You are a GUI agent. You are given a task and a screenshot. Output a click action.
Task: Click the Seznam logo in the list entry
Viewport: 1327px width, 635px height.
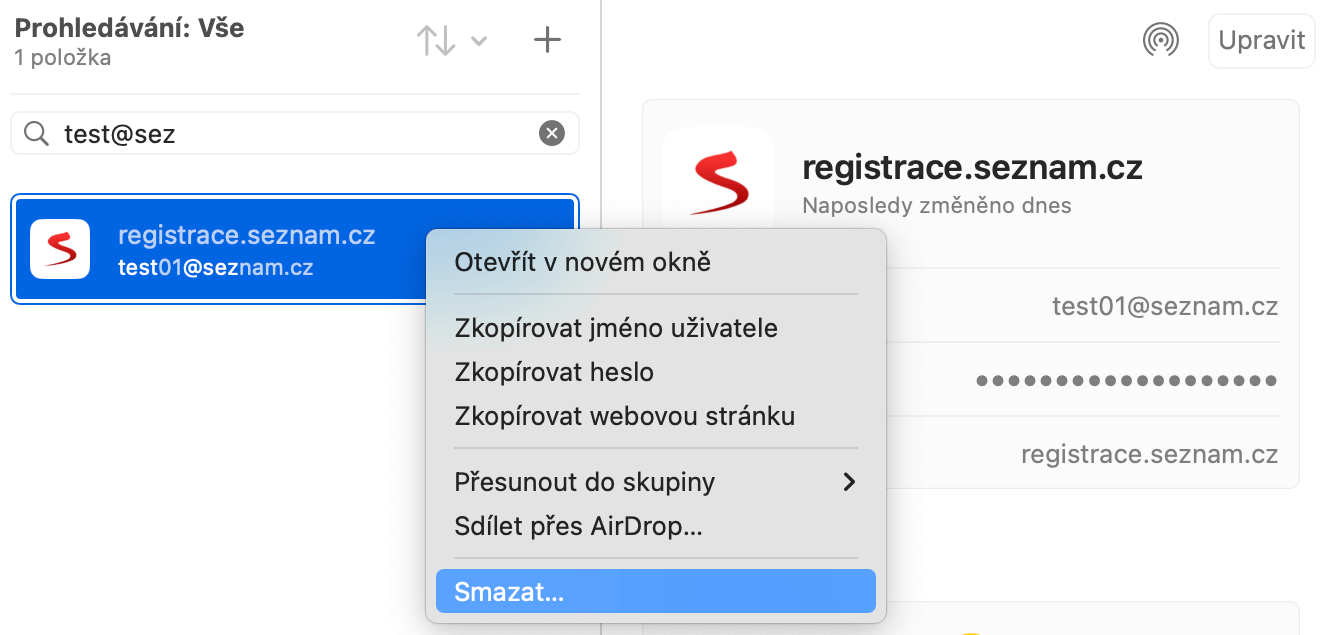(60, 249)
